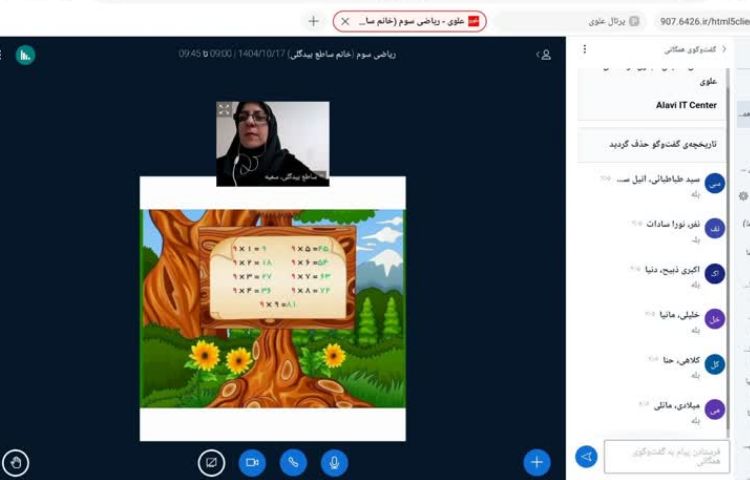Open the green connection status icon

(25, 55)
